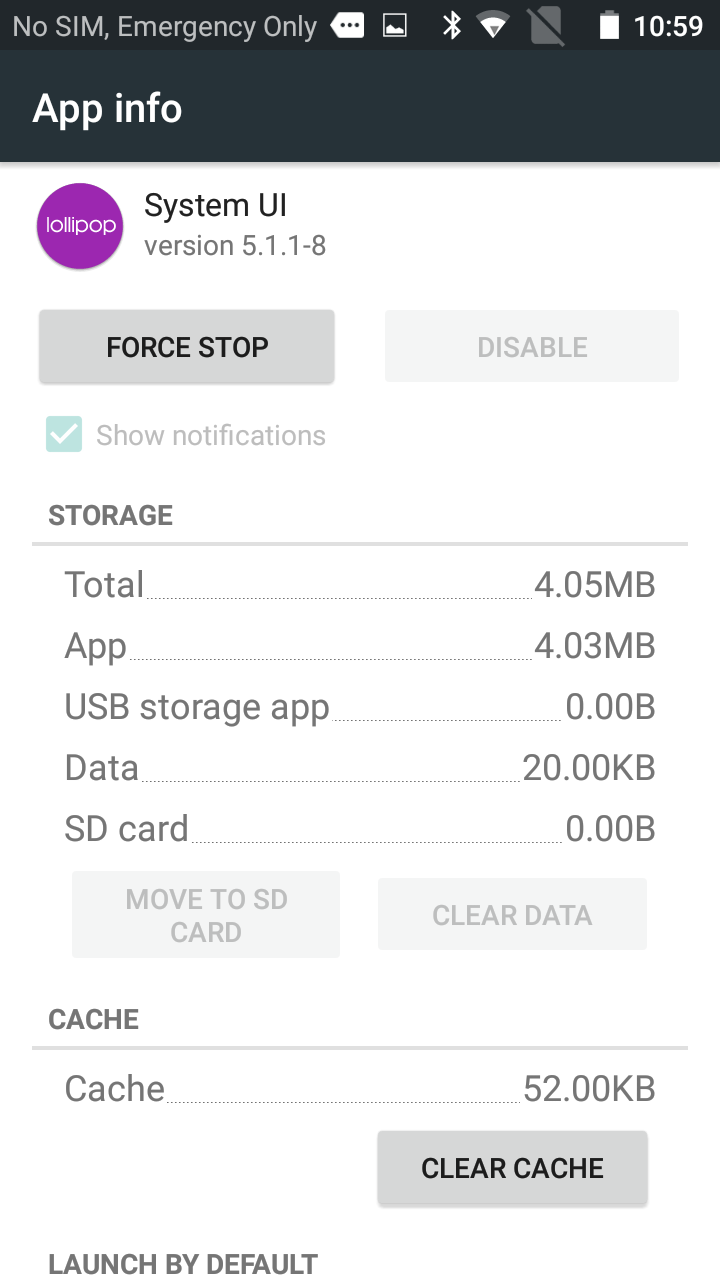Click the App info title in the header
This screenshot has height=1280, width=720.
106,107
